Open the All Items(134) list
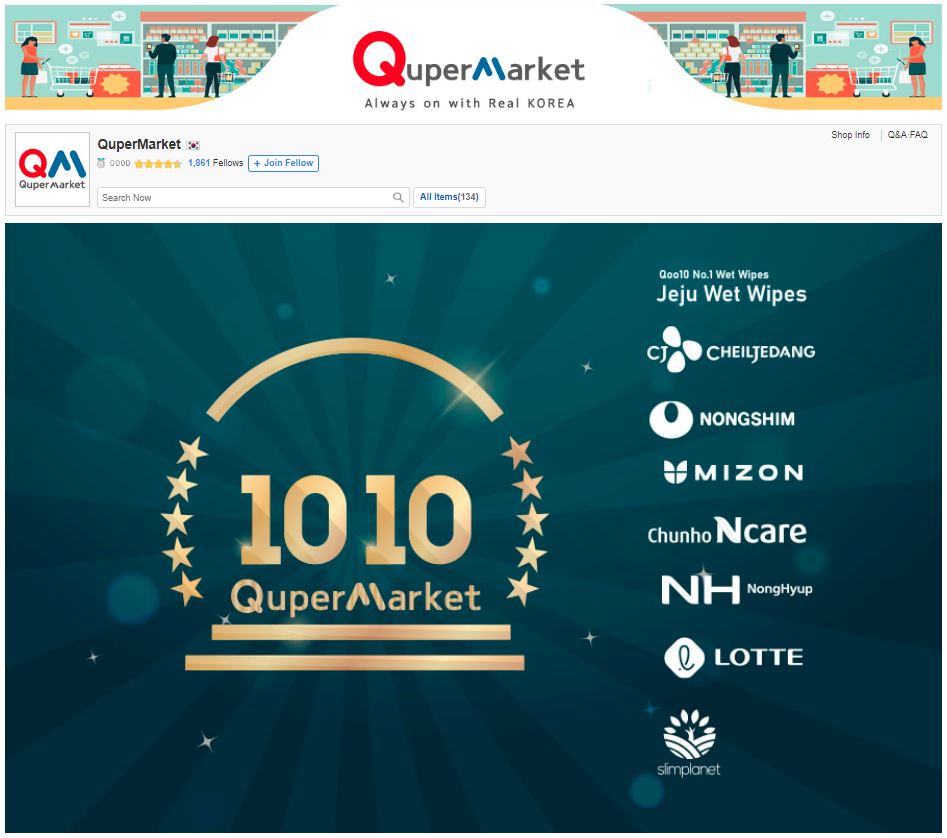947x838 pixels. click(449, 198)
